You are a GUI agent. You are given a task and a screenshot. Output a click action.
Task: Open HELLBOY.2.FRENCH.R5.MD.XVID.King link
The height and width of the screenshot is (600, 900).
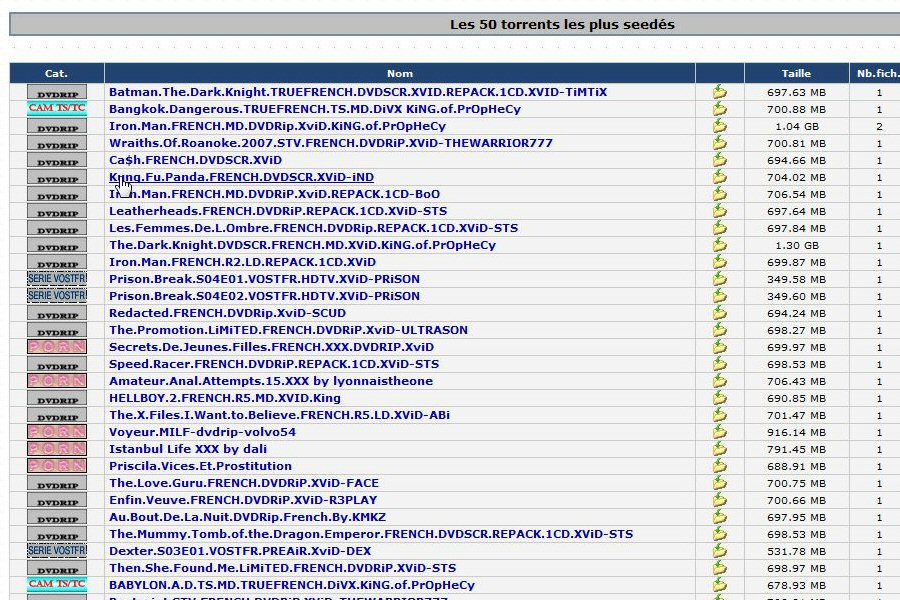pos(224,398)
